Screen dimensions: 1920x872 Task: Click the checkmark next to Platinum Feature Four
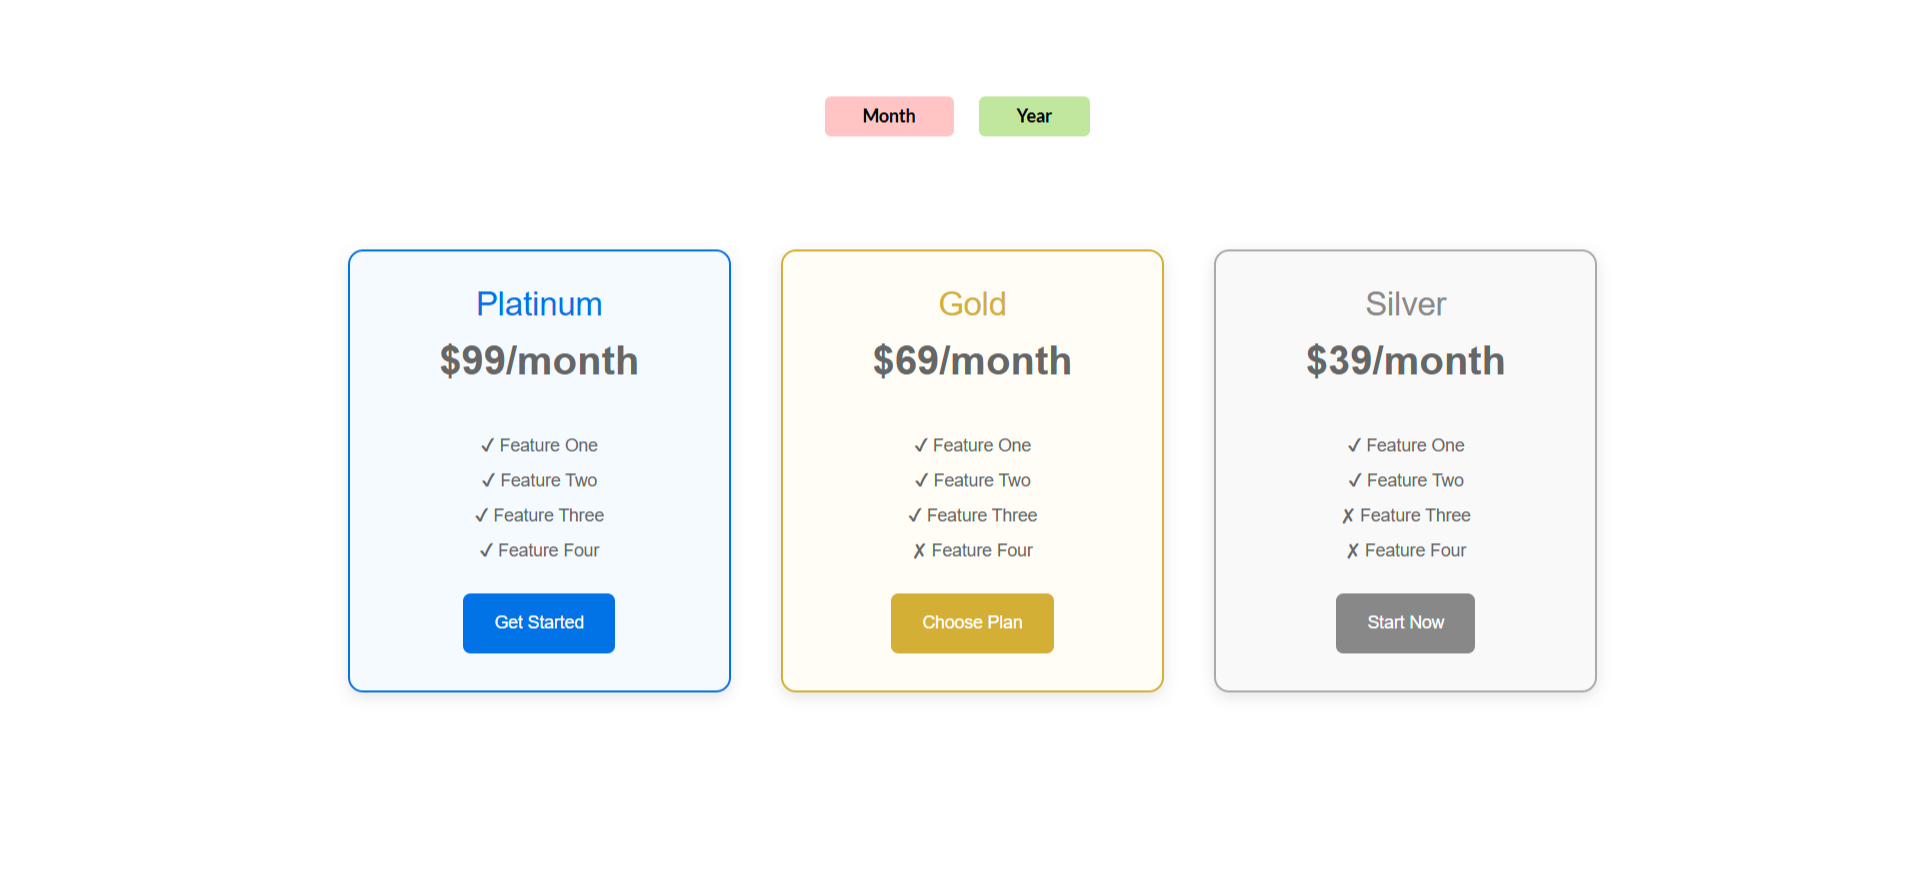486,551
